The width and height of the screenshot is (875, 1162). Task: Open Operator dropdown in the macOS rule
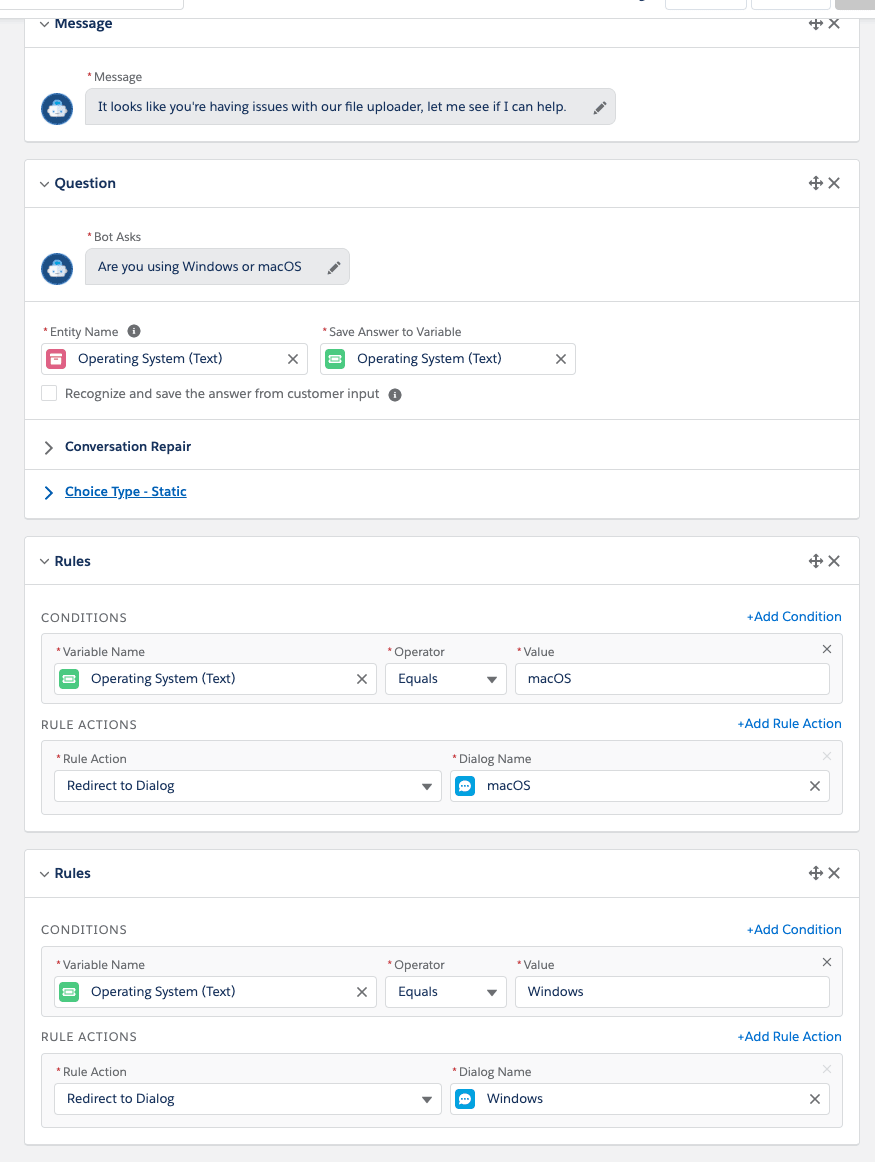click(445, 679)
